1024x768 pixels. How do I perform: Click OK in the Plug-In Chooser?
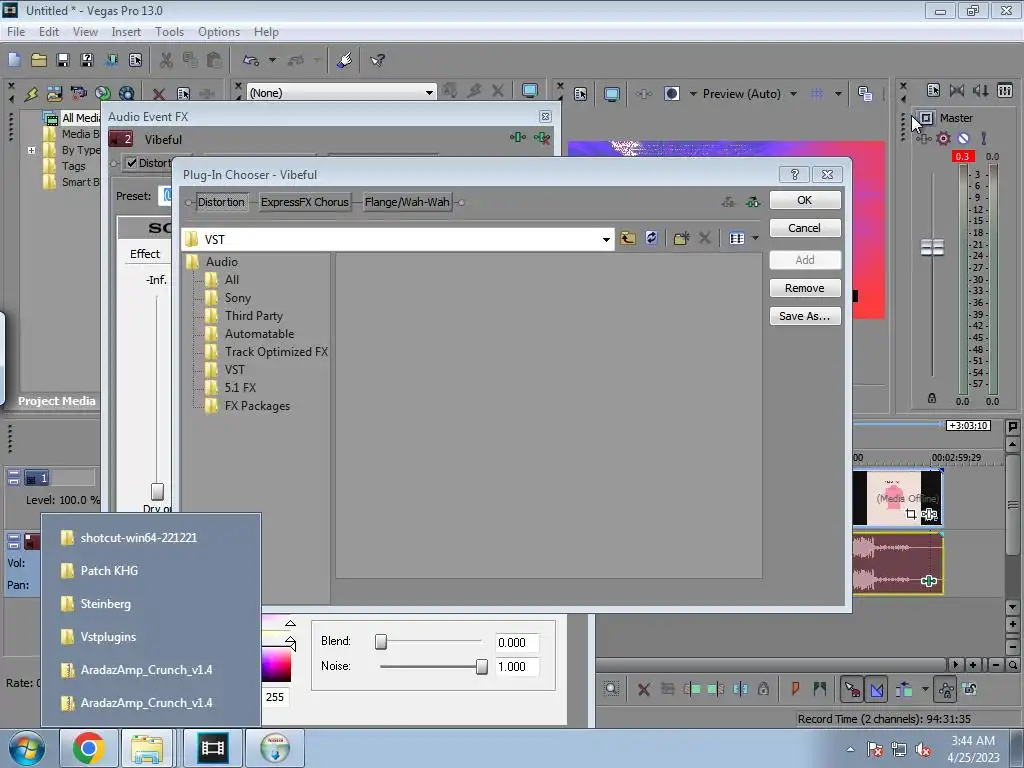[x=805, y=200]
